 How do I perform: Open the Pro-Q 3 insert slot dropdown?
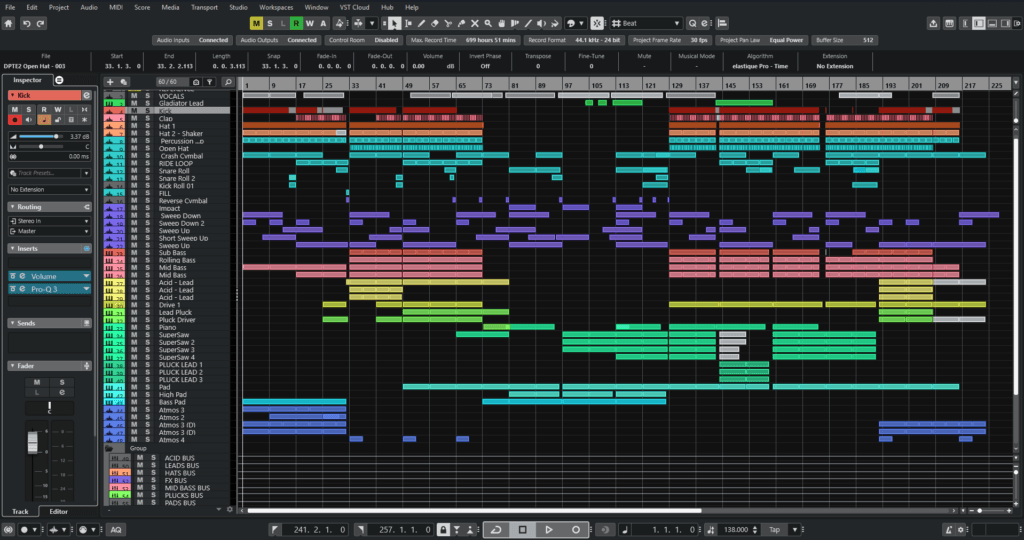click(86, 289)
